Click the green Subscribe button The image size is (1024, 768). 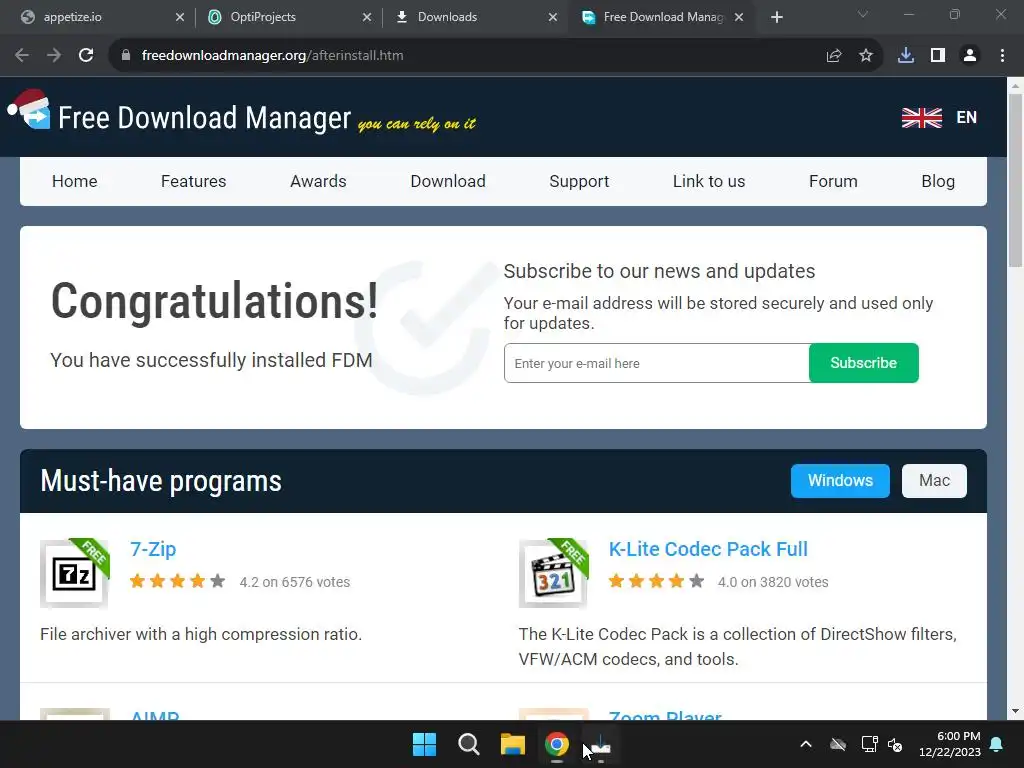(x=863, y=363)
